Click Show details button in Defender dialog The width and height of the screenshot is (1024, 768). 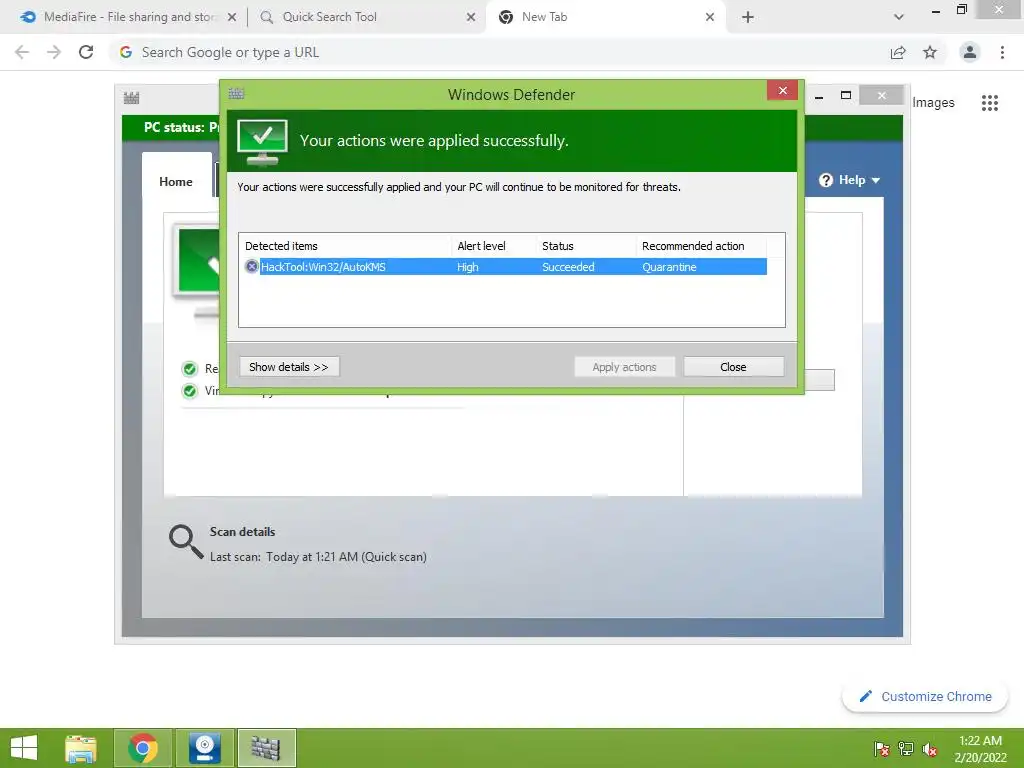[289, 366]
